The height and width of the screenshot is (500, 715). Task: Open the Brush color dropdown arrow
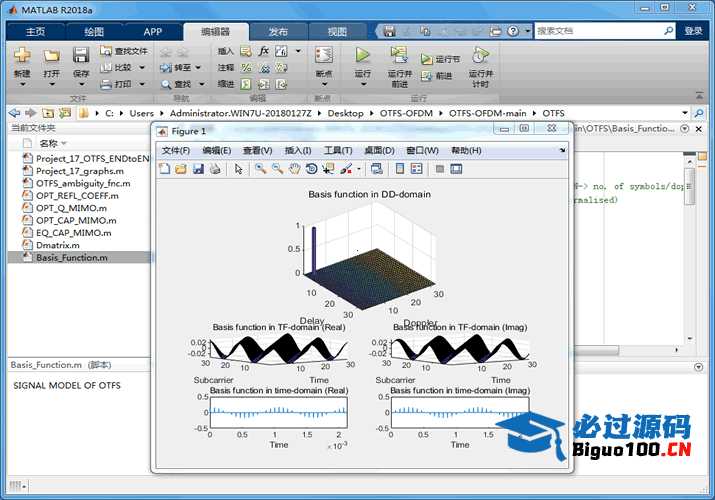pos(359,169)
